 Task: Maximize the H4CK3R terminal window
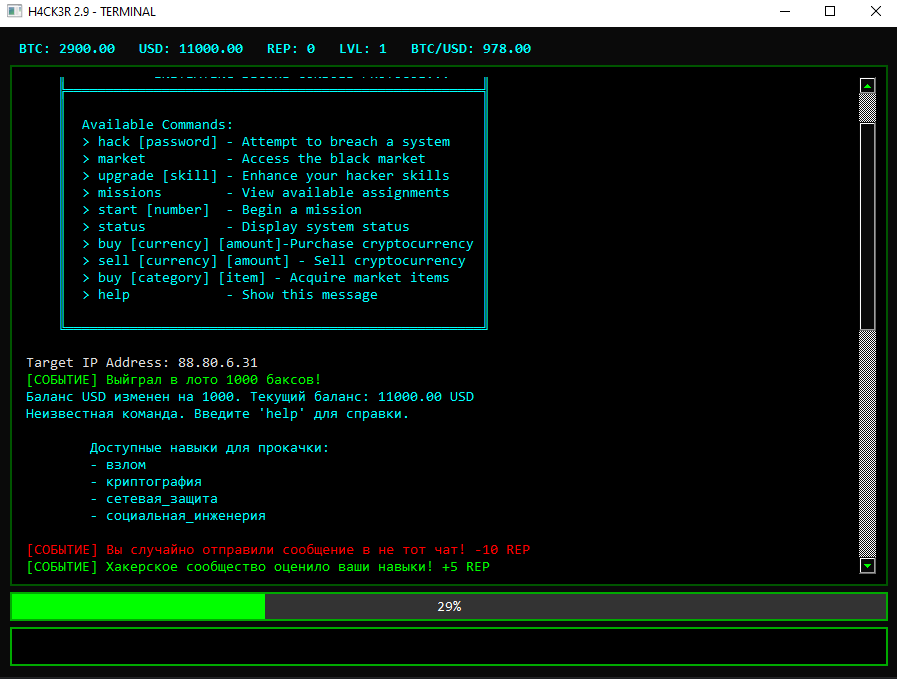pos(830,12)
